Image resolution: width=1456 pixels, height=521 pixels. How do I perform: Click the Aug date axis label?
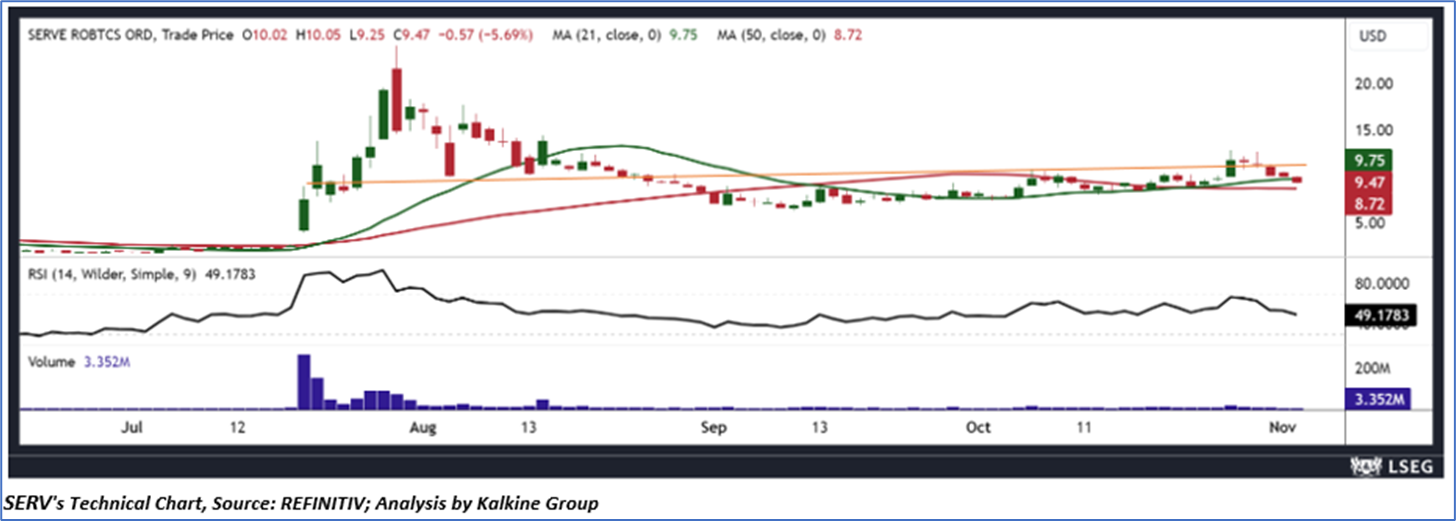pos(424,428)
